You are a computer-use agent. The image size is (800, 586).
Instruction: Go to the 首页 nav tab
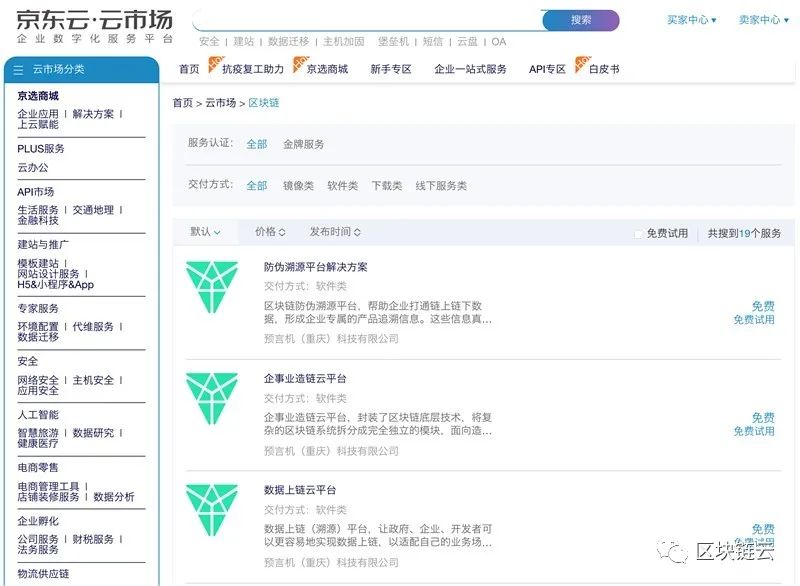(x=189, y=69)
